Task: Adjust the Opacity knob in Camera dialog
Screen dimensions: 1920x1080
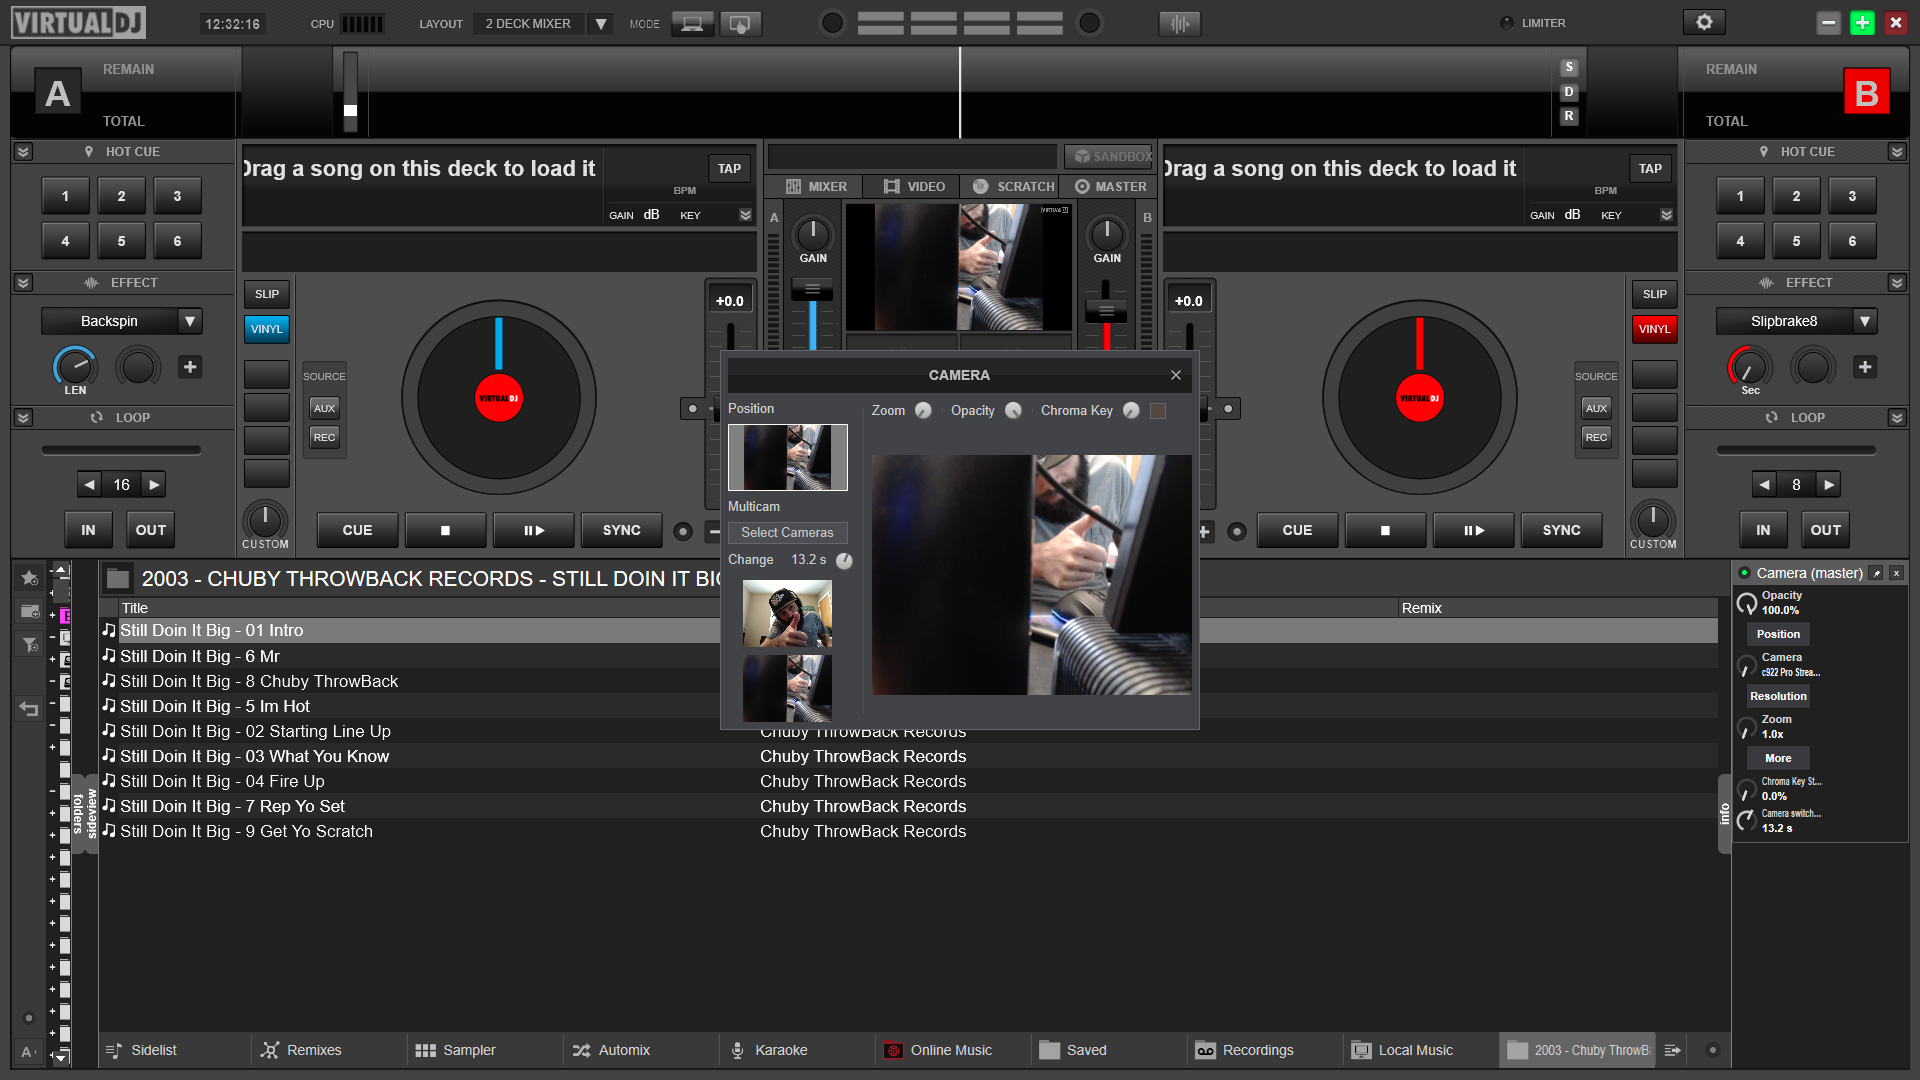Action: pos(1013,411)
